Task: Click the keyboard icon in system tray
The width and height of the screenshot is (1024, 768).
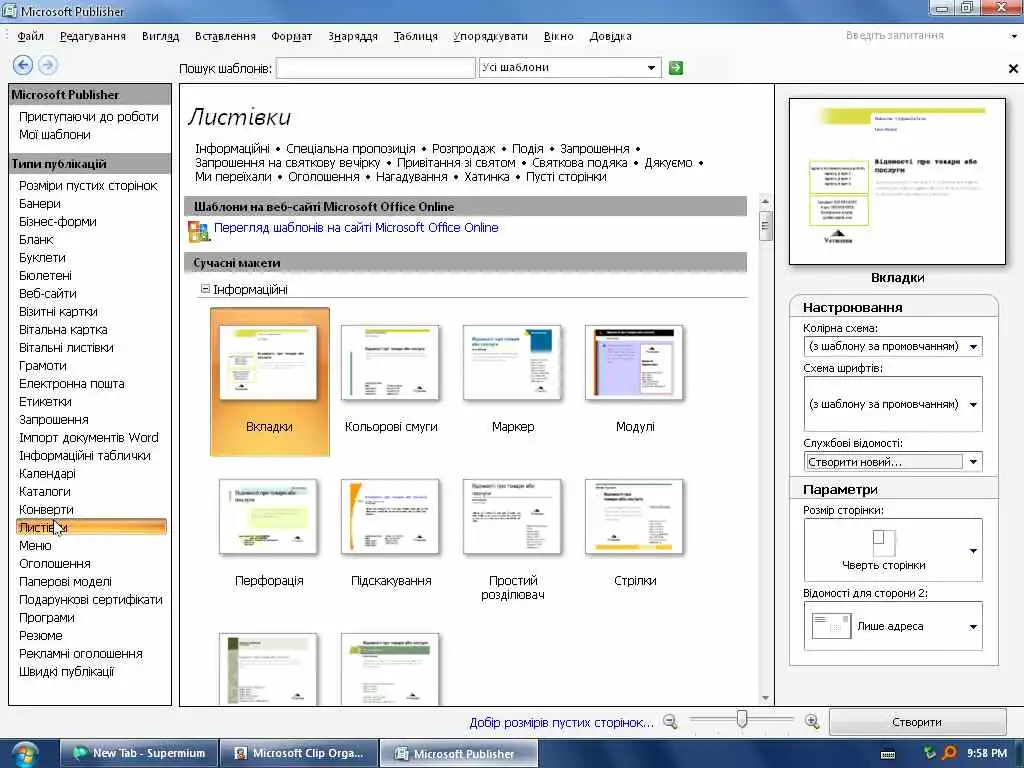Action: (x=888, y=754)
